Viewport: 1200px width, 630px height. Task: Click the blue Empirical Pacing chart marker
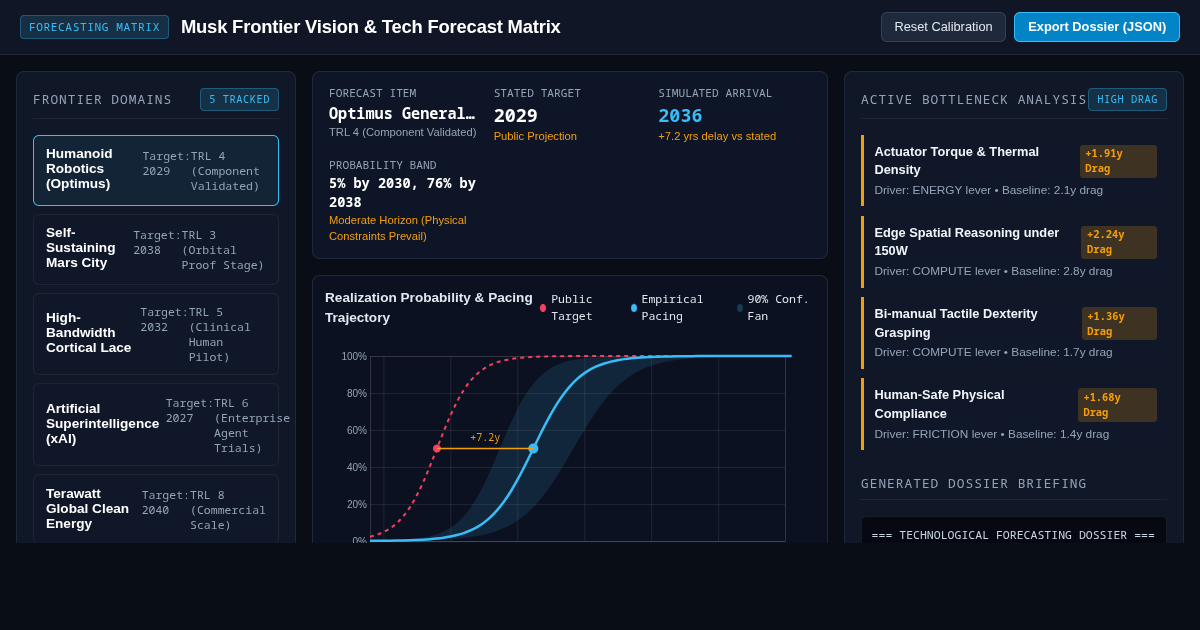[533, 448]
